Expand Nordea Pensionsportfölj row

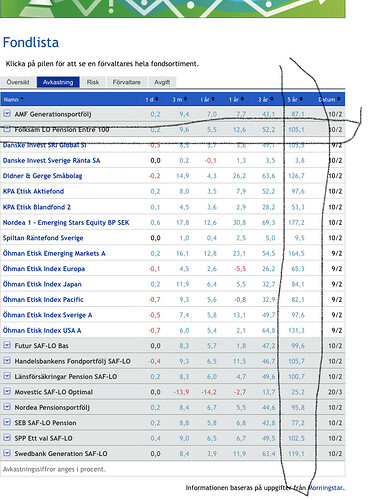[x=7, y=407]
